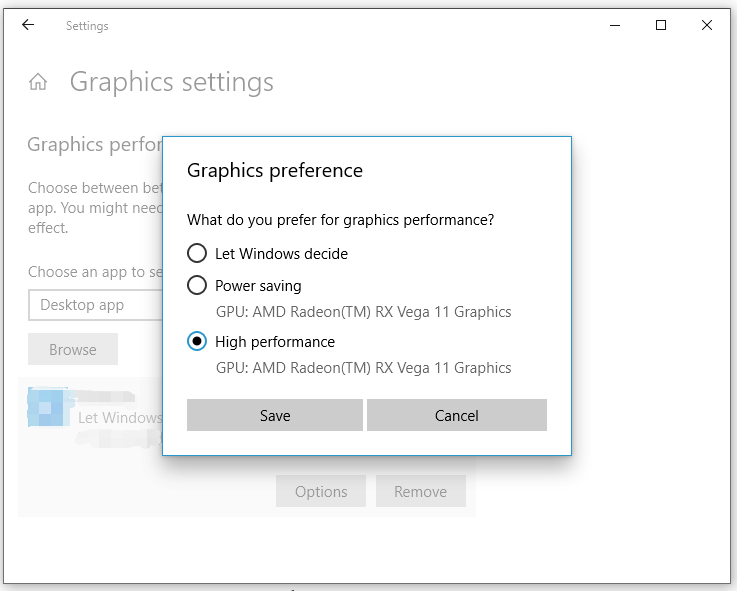The height and width of the screenshot is (591, 737).
Task: Click the GPU text under High performance
Action: [364, 368]
